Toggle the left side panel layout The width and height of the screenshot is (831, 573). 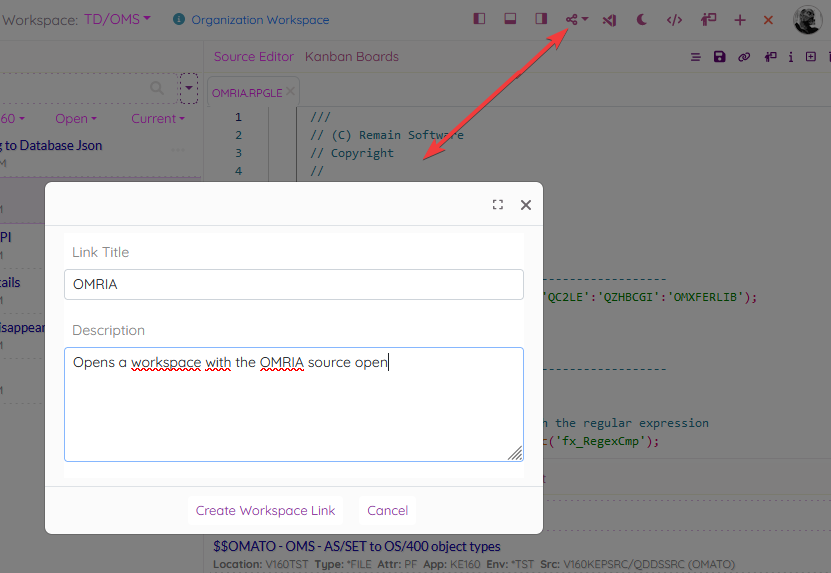[x=480, y=19]
